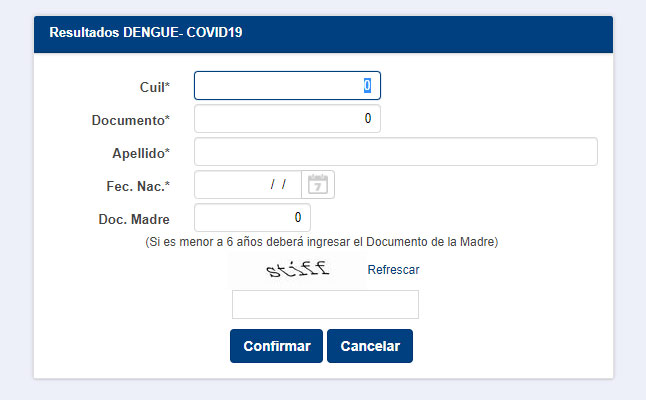Viewport: 646px width, 400px height.
Task: Click the captcha answer text box
Action: pos(325,304)
